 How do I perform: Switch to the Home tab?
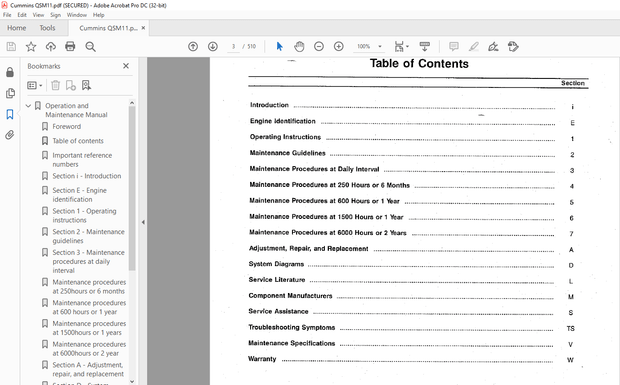coord(17,28)
